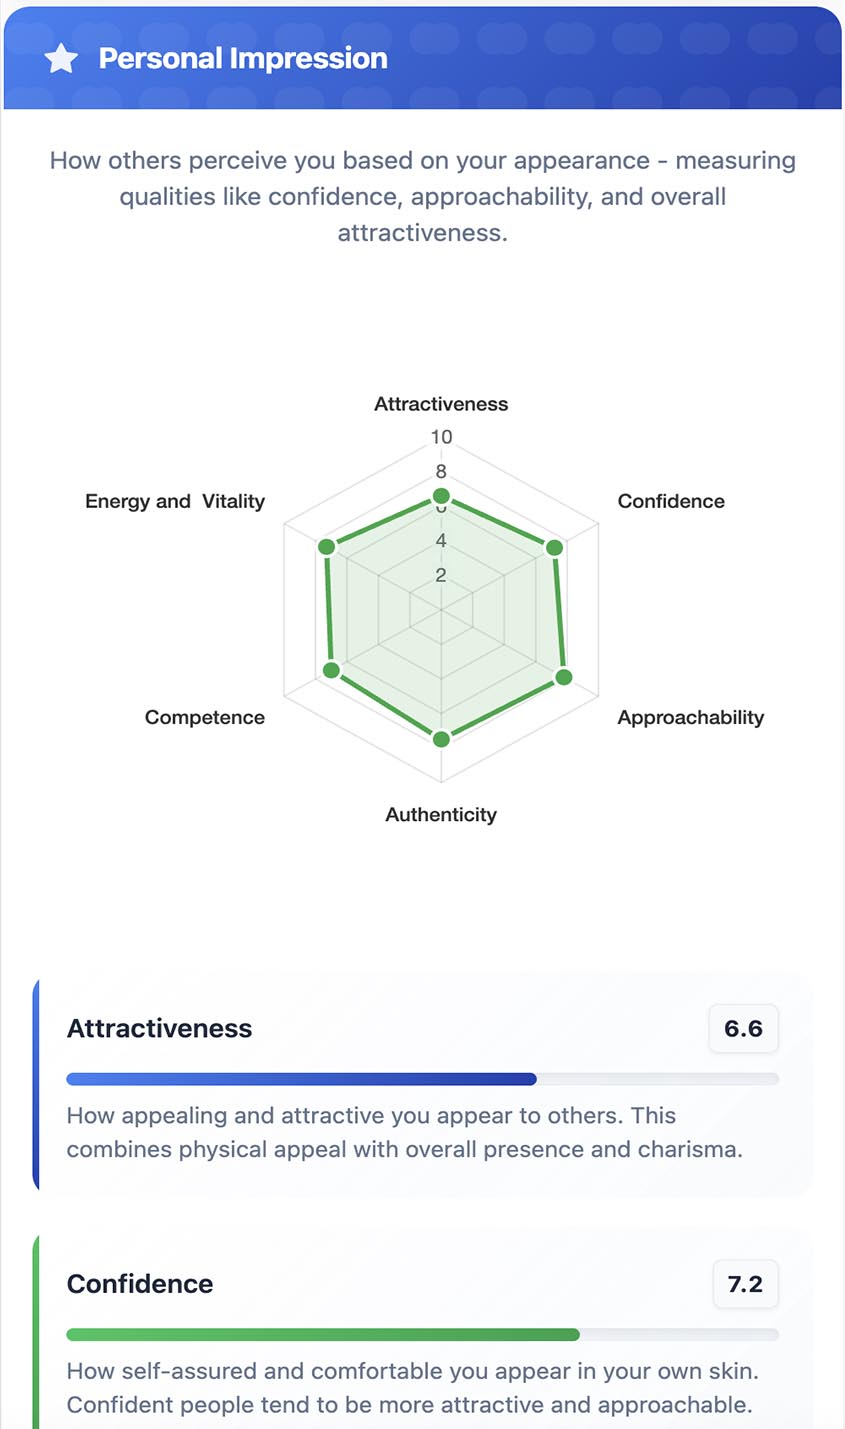This screenshot has width=845, height=1429.
Task: Click the 7.2 Confidence score badge
Action: click(x=745, y=1284)
